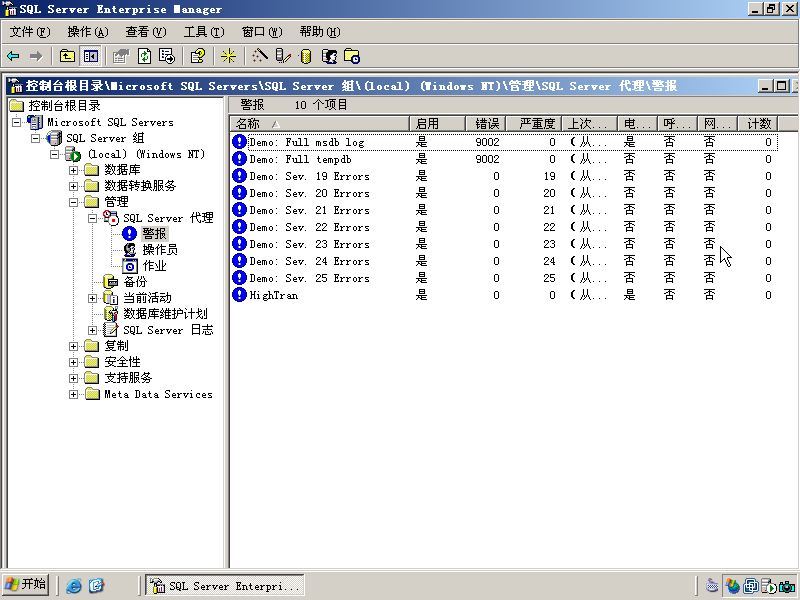Select the 数据库维护计划 icon in tree
Viewport: 800px width, 600px height.
point(111,314)
